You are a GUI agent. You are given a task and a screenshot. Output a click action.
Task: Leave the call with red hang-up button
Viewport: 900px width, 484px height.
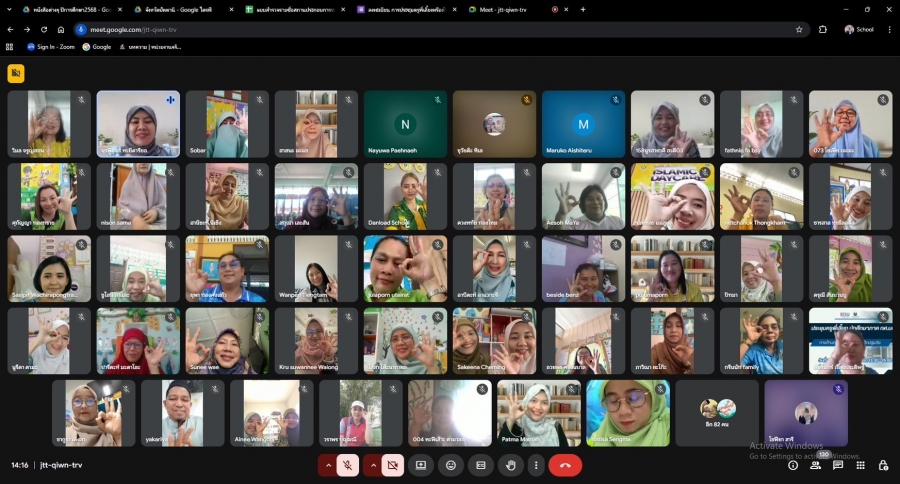[x=565, y=465]
